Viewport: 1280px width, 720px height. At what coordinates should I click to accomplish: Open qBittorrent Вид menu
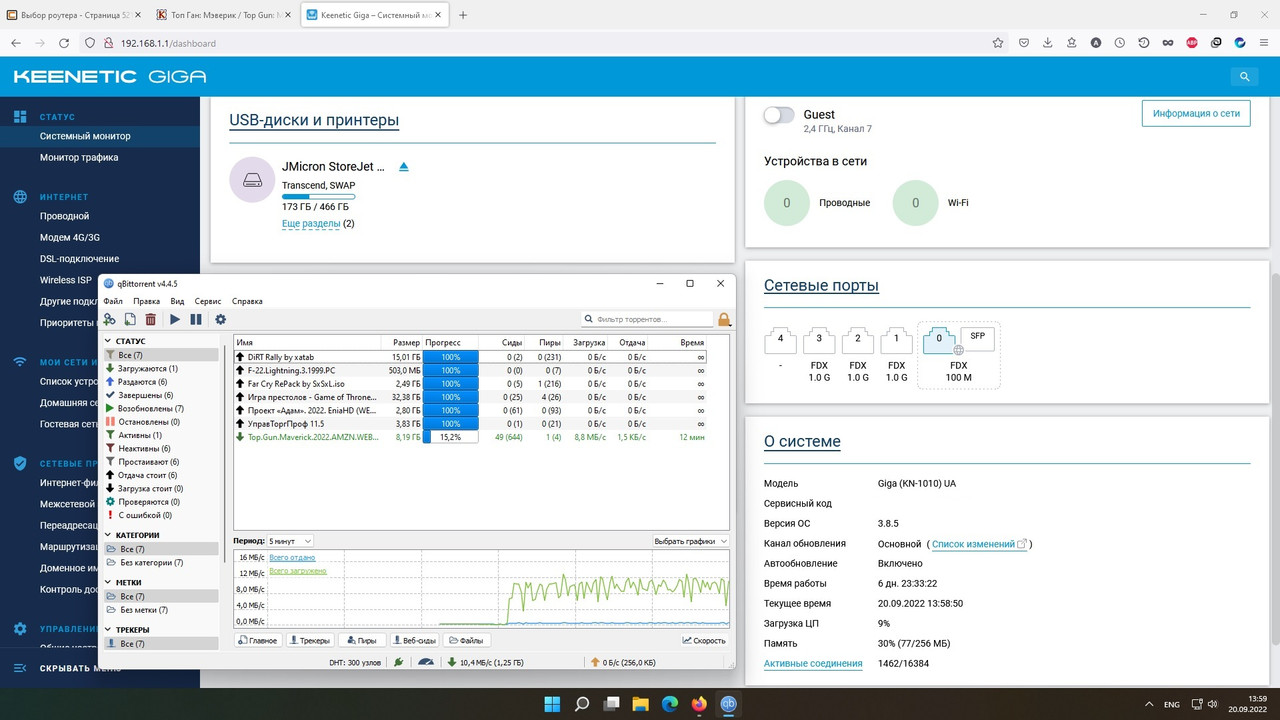click(177, 301)
